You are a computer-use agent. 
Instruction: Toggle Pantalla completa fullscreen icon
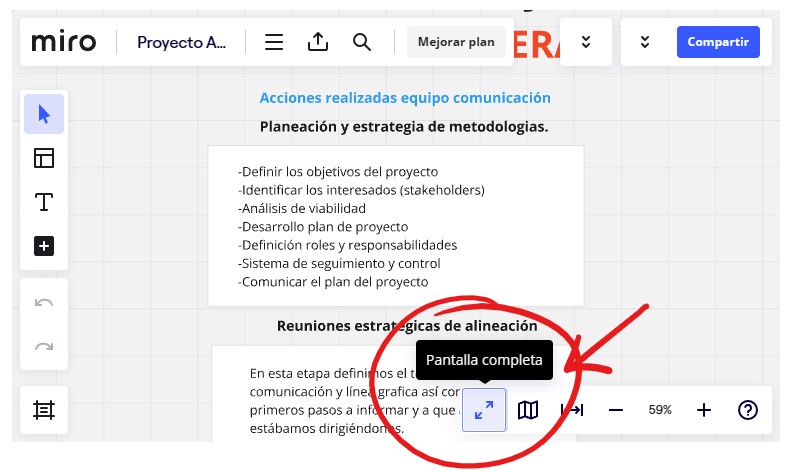tap(484, 410)
